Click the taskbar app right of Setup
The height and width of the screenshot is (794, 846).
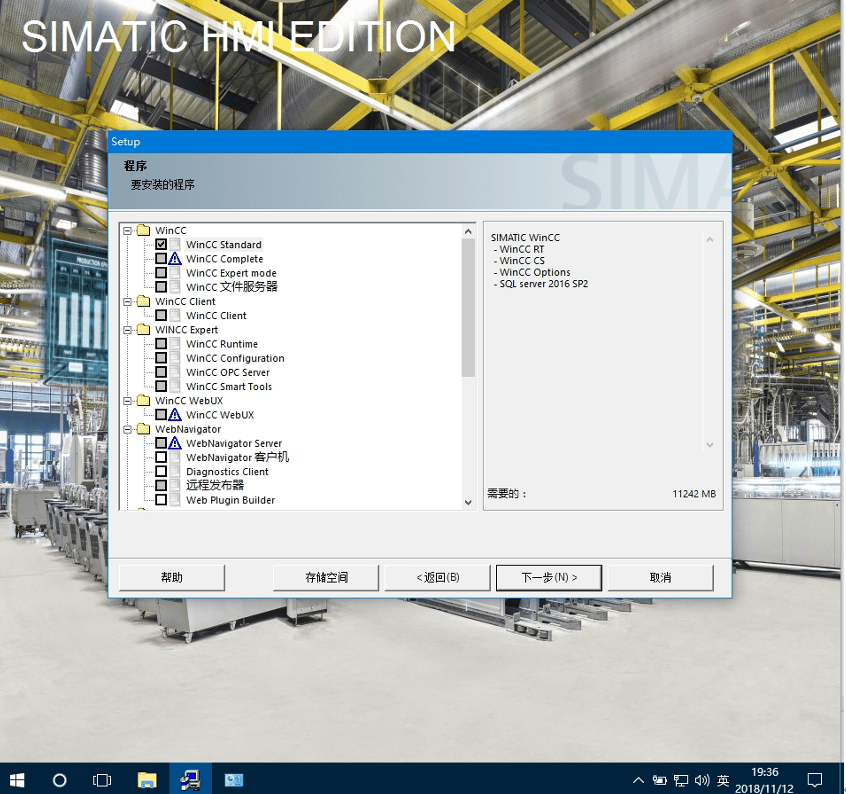(234, 780)
